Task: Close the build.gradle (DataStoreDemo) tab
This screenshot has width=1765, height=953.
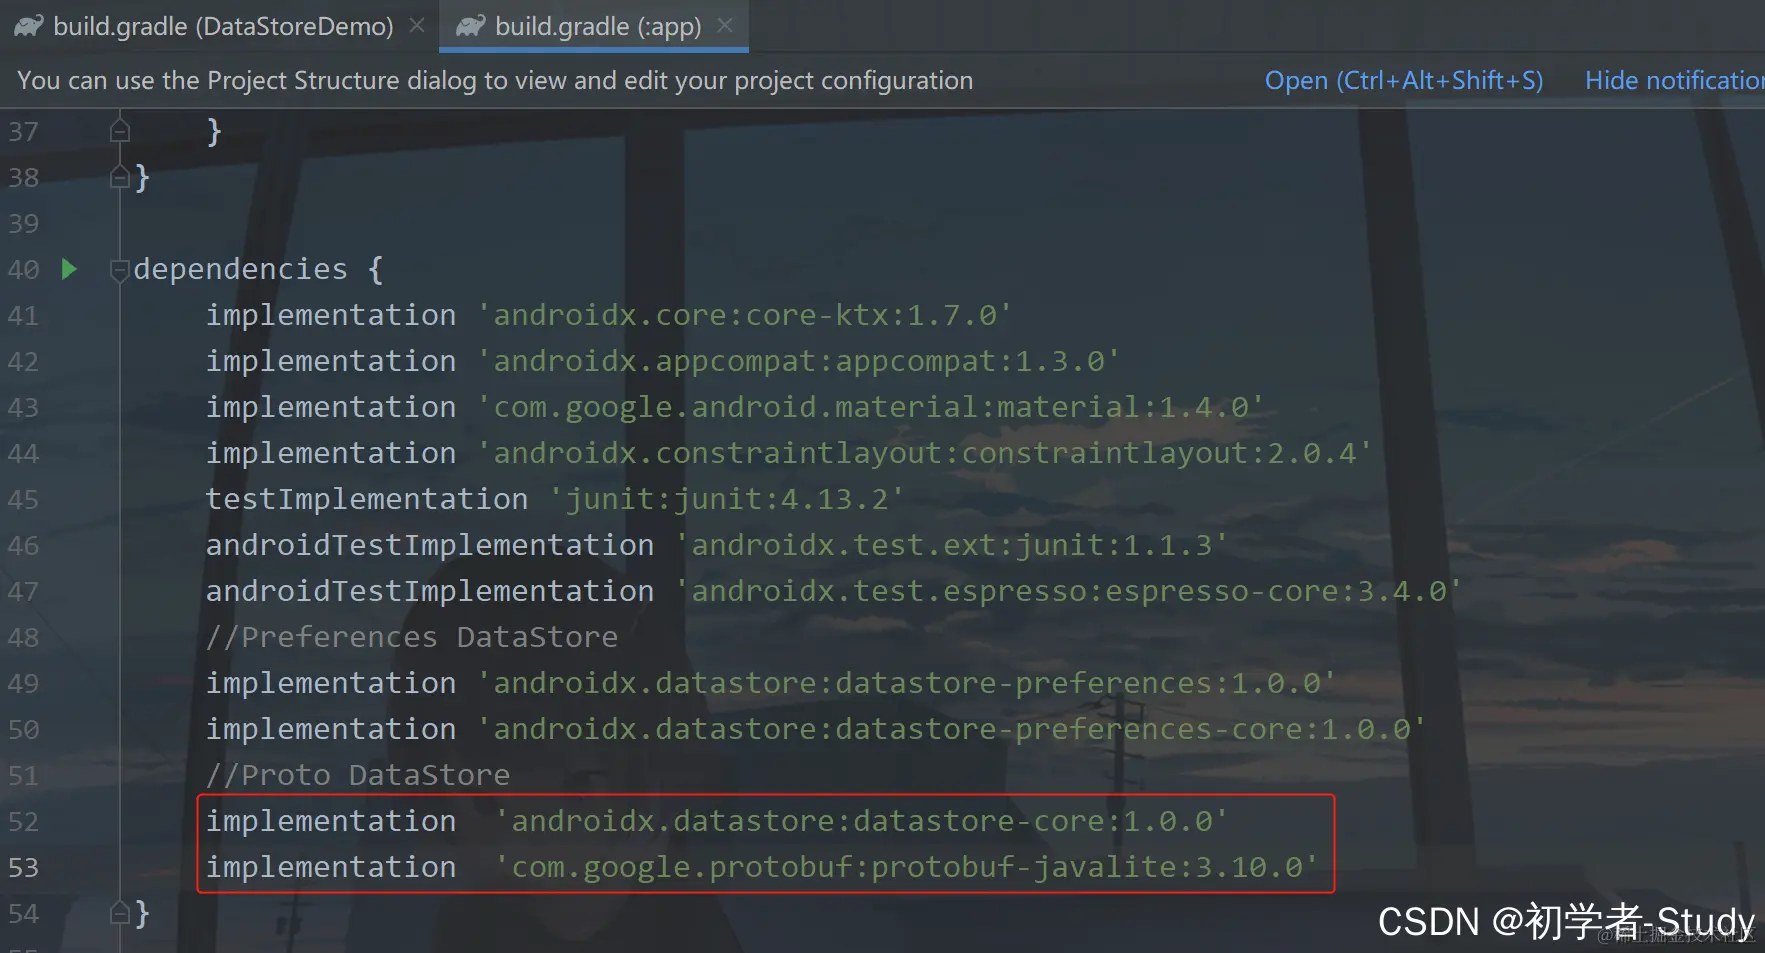Action: click(417, 25)
